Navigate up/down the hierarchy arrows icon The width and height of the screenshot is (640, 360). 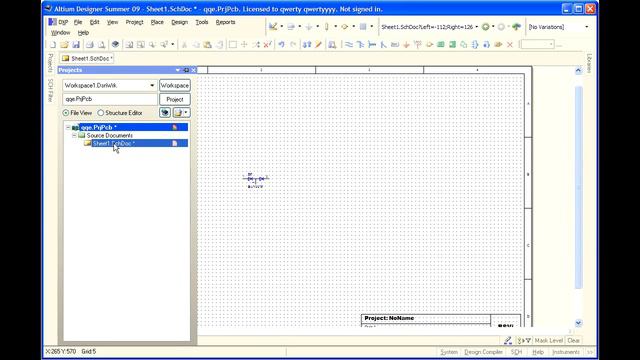pyautogui.click(x=307, y=44)
